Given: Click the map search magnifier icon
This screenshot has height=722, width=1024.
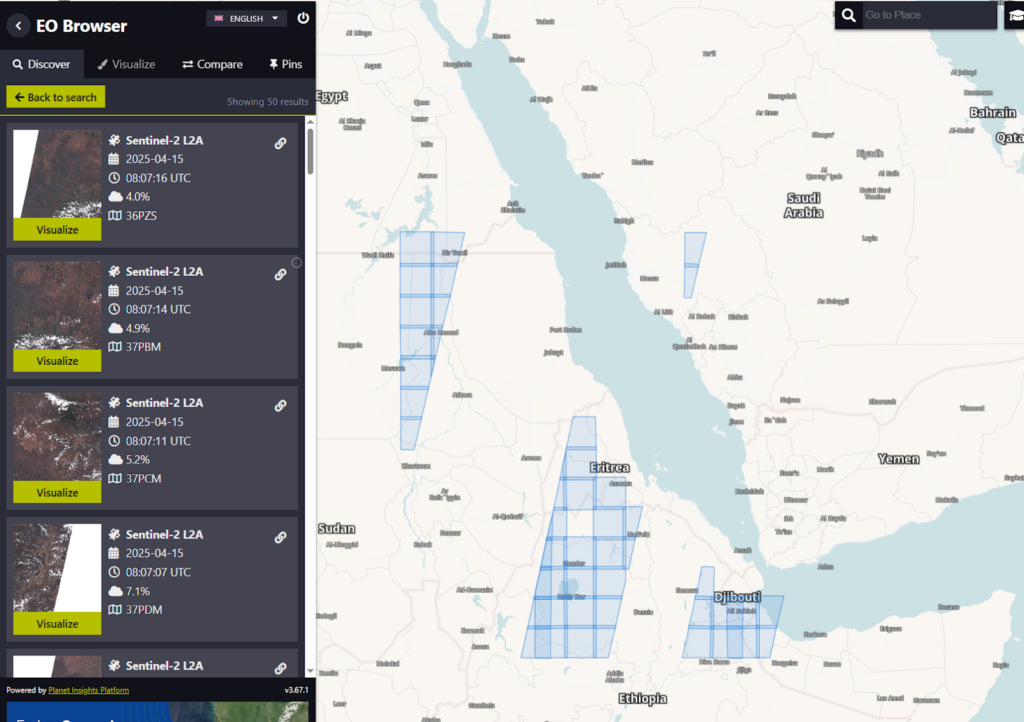Looking at the screenshot, I should [848, 15].
